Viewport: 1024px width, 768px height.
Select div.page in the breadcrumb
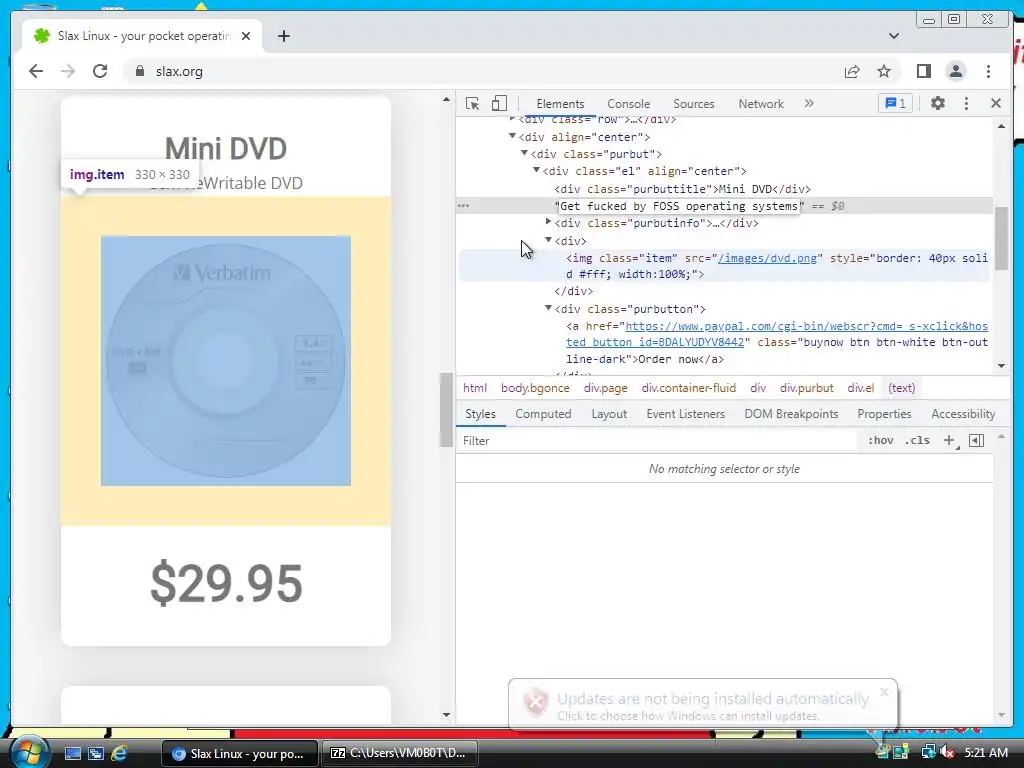tap(605, 388)
